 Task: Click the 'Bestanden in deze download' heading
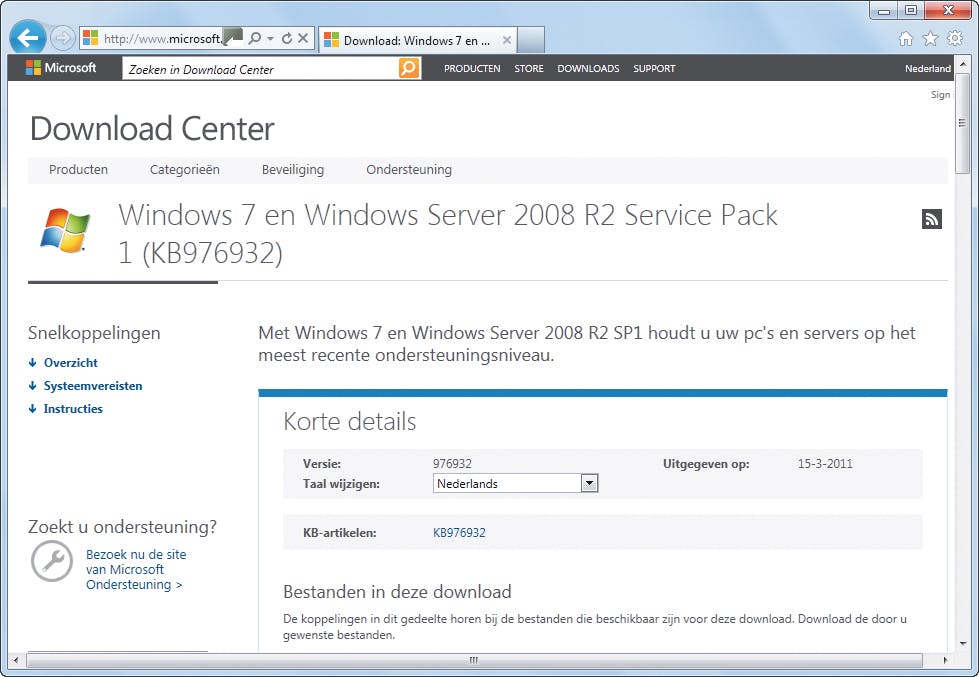pos(397,592)
